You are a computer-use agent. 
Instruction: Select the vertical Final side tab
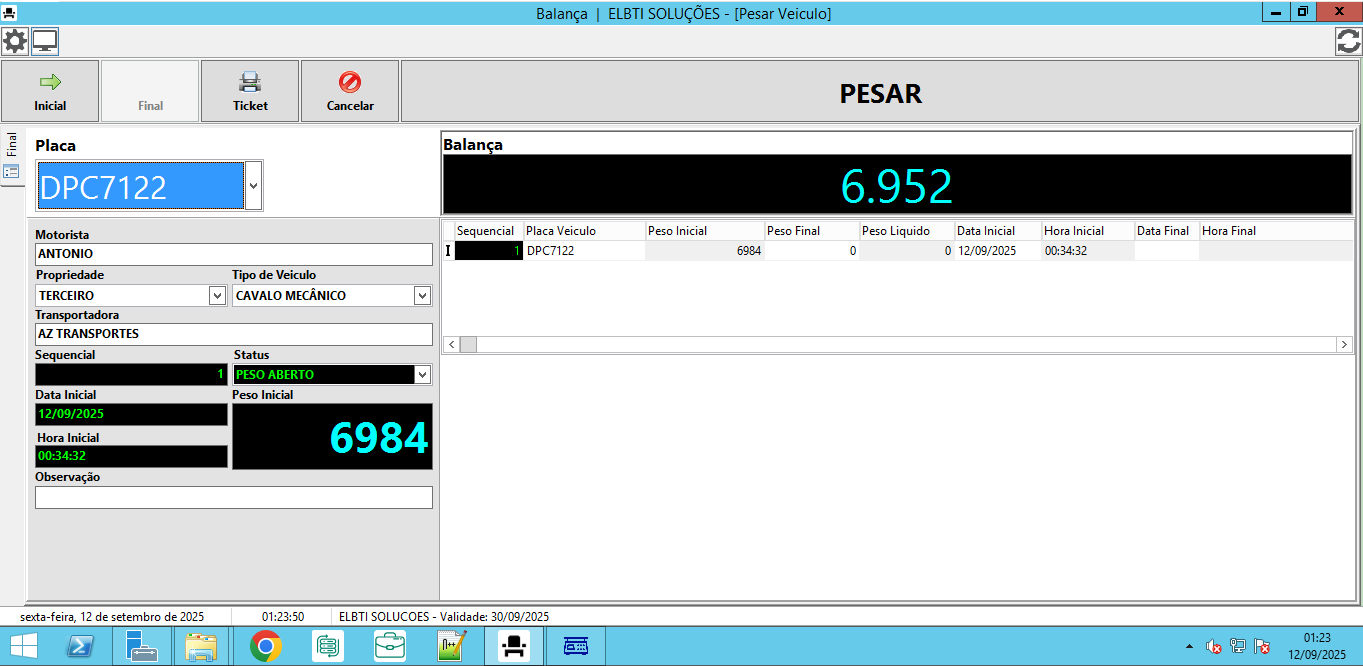click(x=12, y=145)
